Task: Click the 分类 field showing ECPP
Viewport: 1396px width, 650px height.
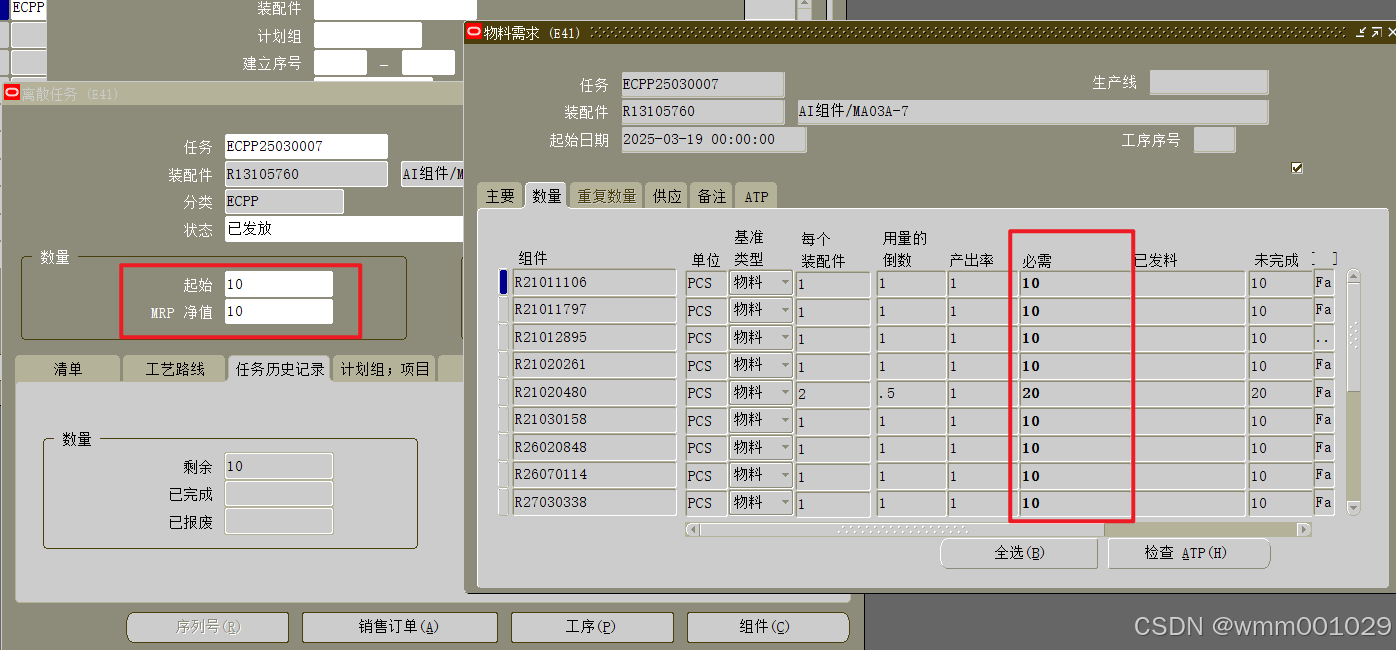Action: click(x=284, y=201)
